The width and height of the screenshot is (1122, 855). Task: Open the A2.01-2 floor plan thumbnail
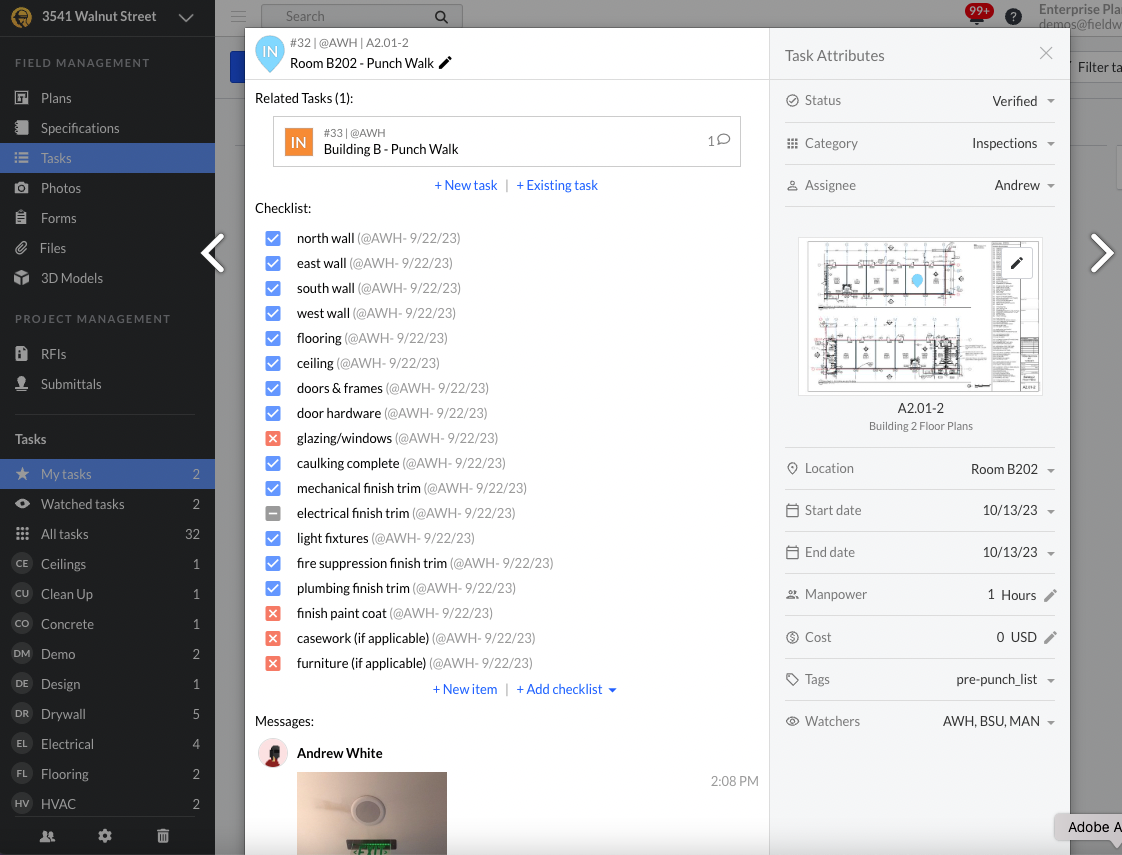click(x=920, y=316)
